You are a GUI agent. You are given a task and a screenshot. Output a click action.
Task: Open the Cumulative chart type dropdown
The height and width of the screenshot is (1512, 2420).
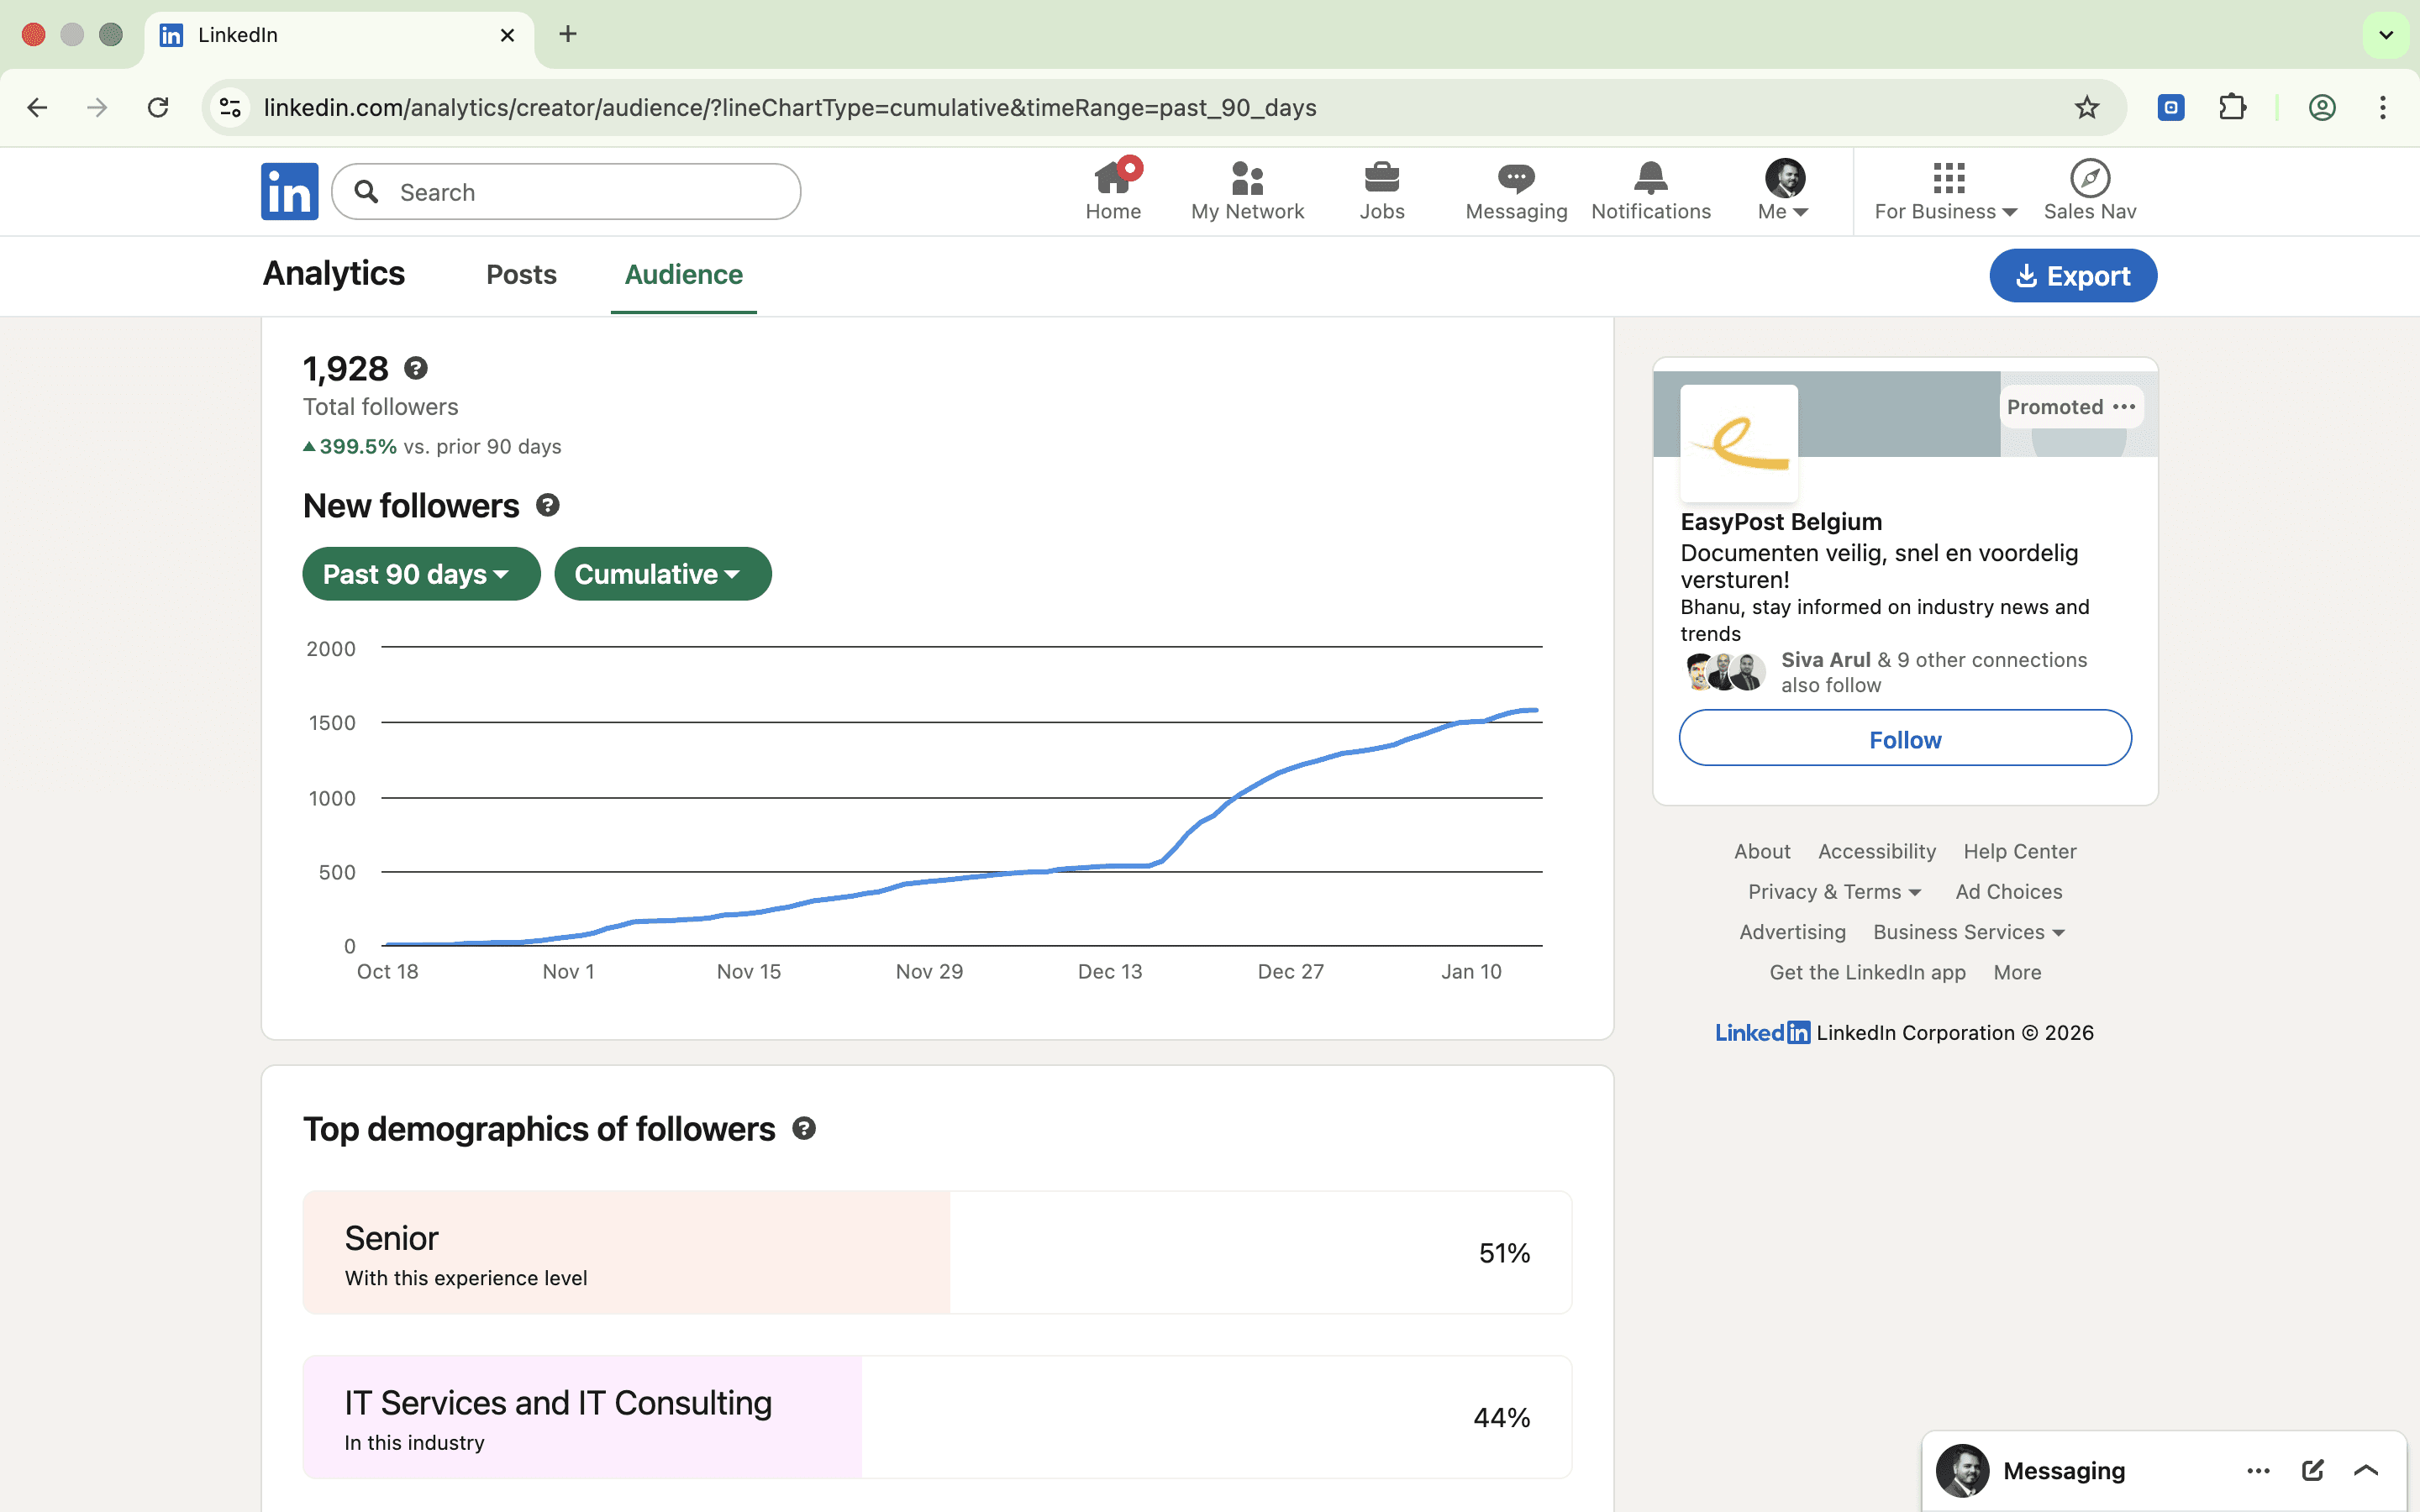[662, 574]
